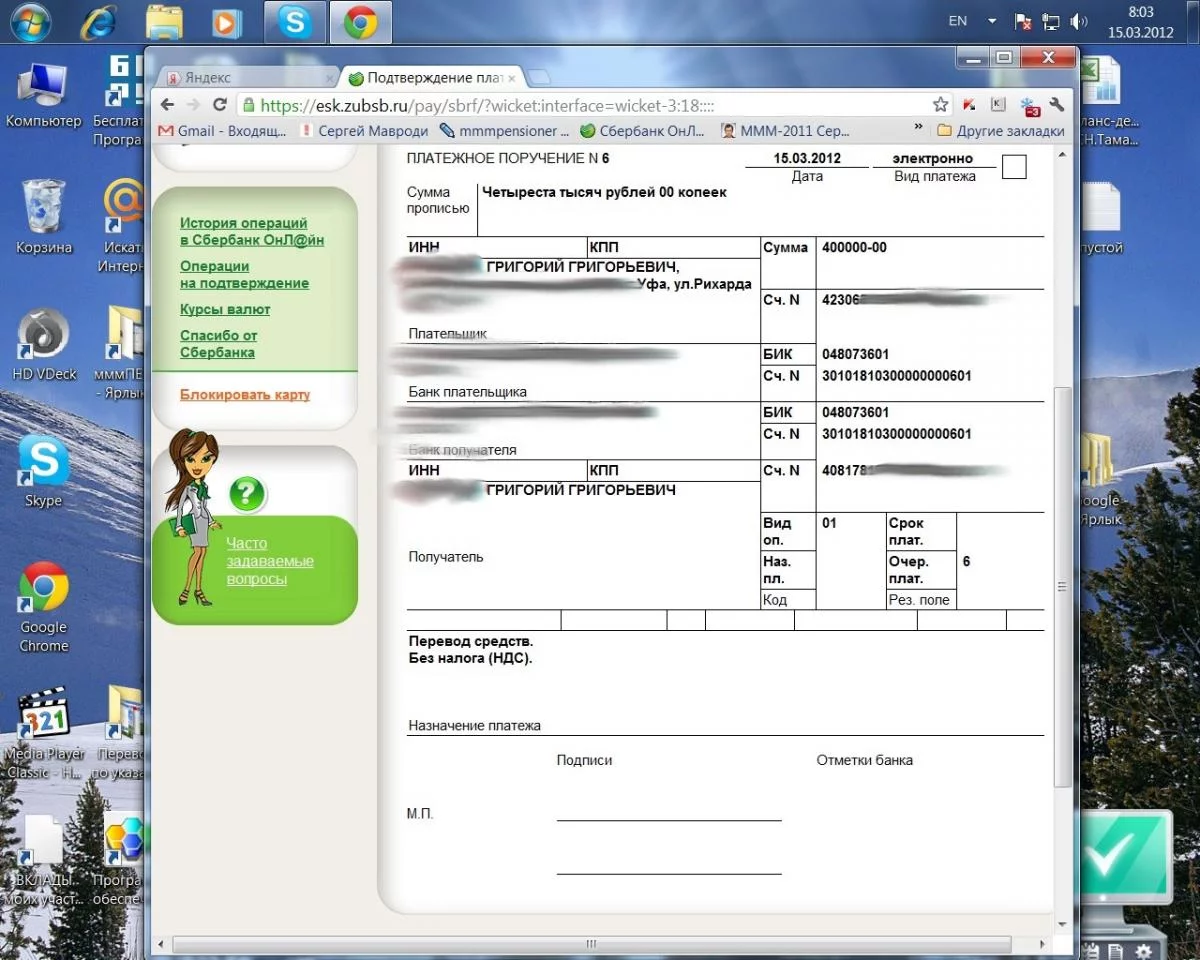
Task: Click the Блокировать карту link
Action: pos(245,395)
